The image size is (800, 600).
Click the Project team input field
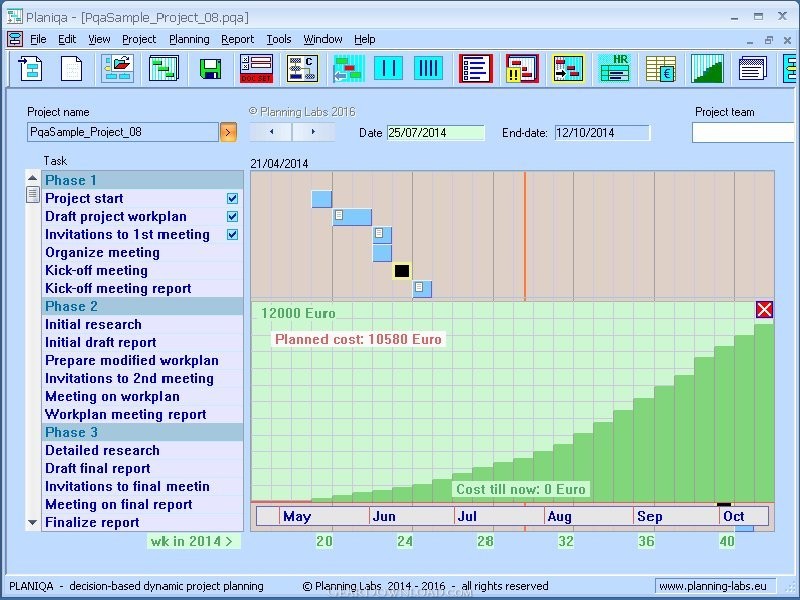click(744, 133)
